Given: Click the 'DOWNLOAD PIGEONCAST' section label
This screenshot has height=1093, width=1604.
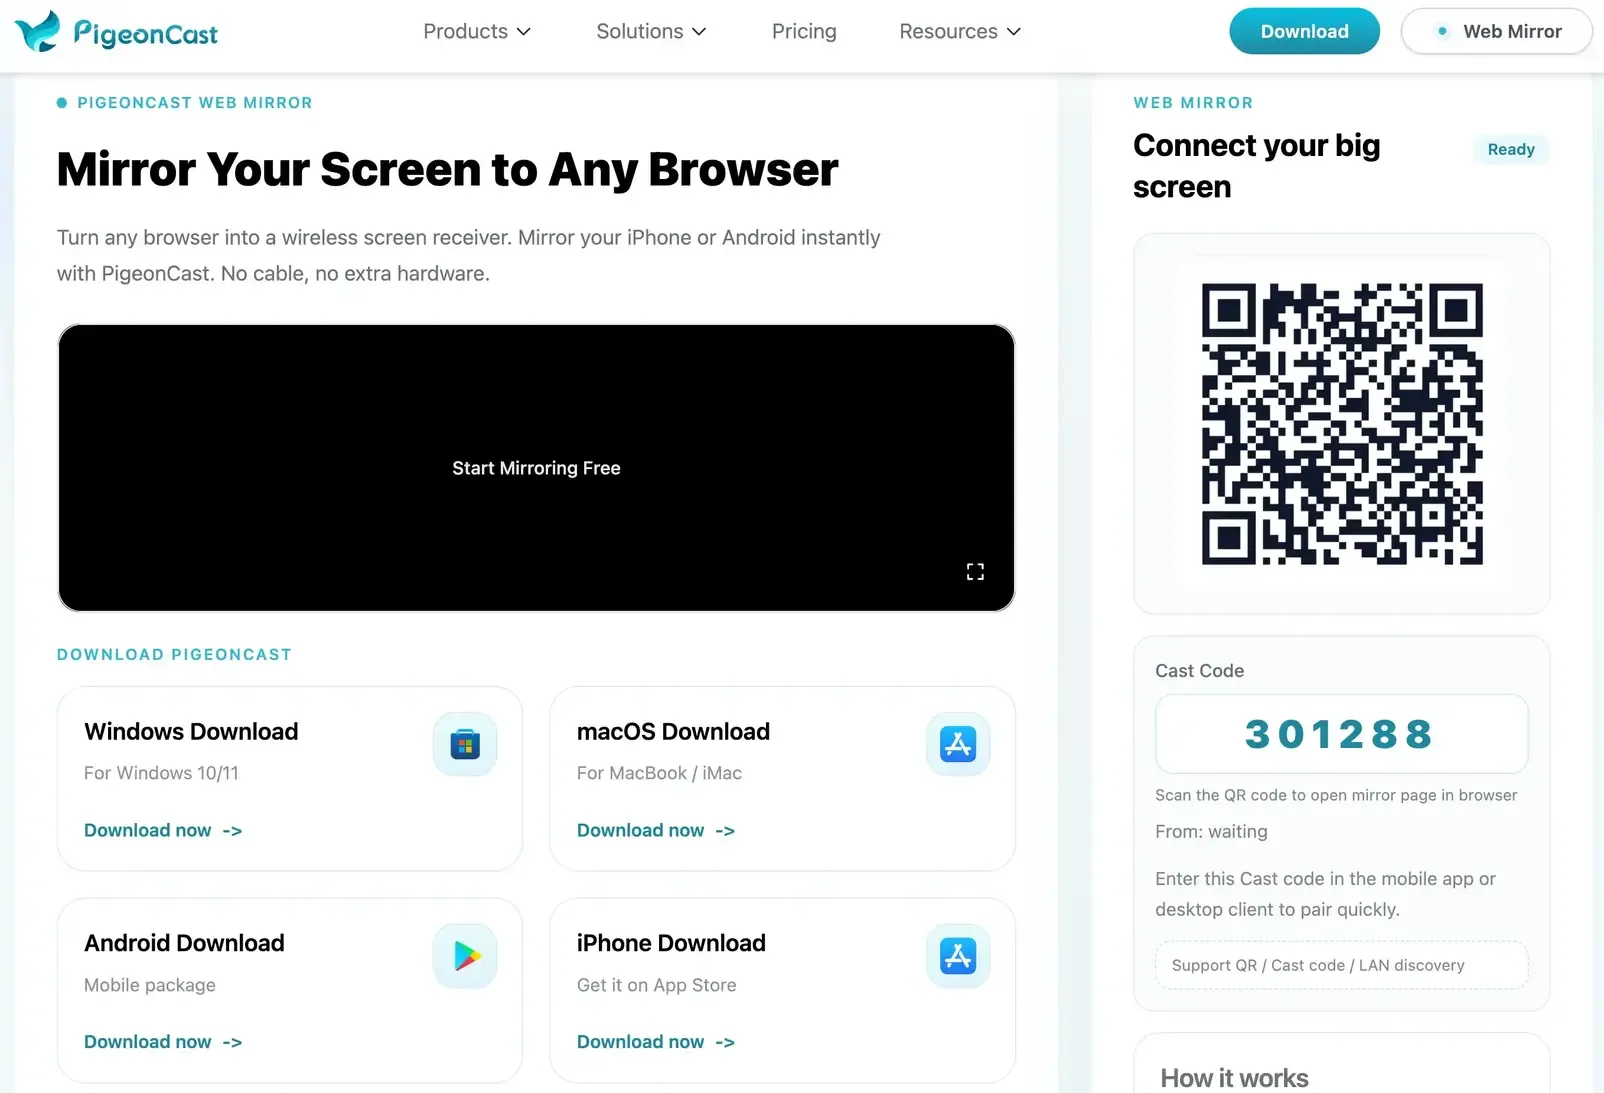Looking at the screenshot, I should (174, 654).
